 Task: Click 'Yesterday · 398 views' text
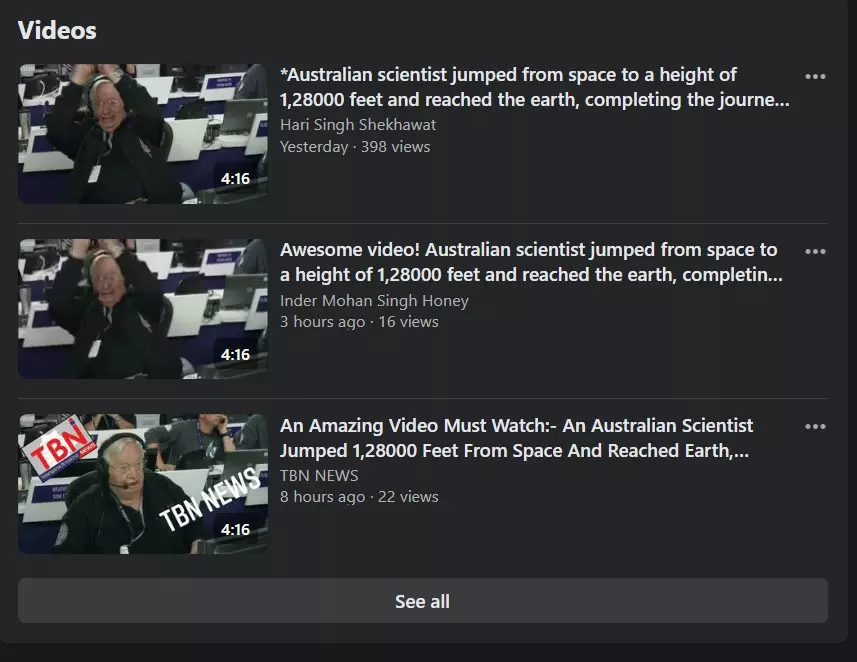pyautogui.click(x=355, y=147)
